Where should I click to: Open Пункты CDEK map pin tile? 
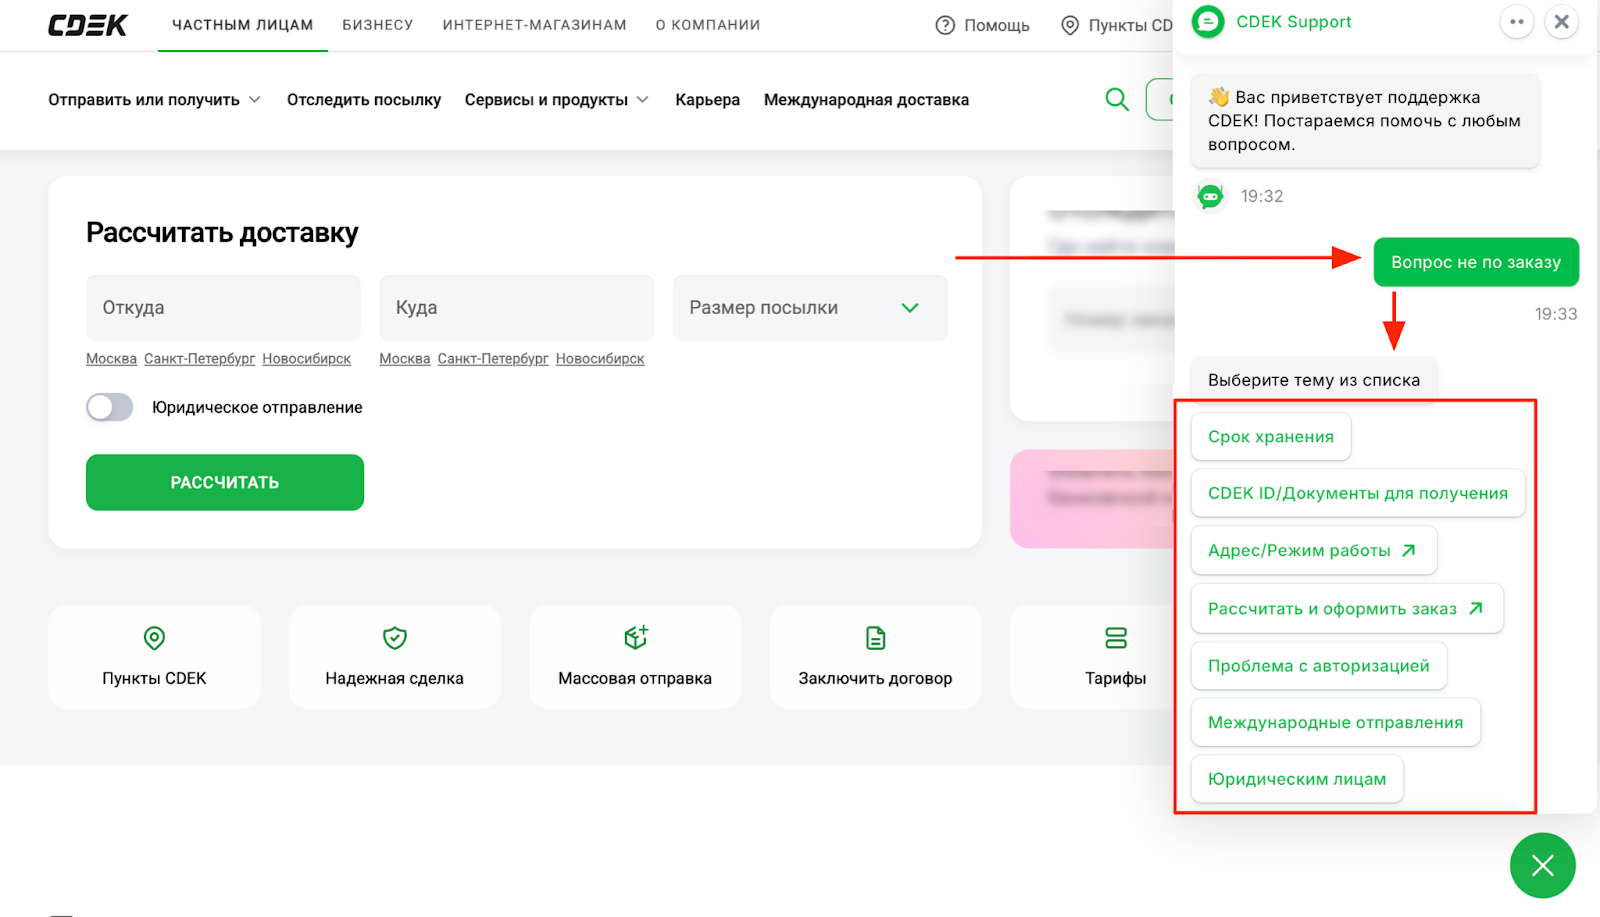tap(154, 656)
